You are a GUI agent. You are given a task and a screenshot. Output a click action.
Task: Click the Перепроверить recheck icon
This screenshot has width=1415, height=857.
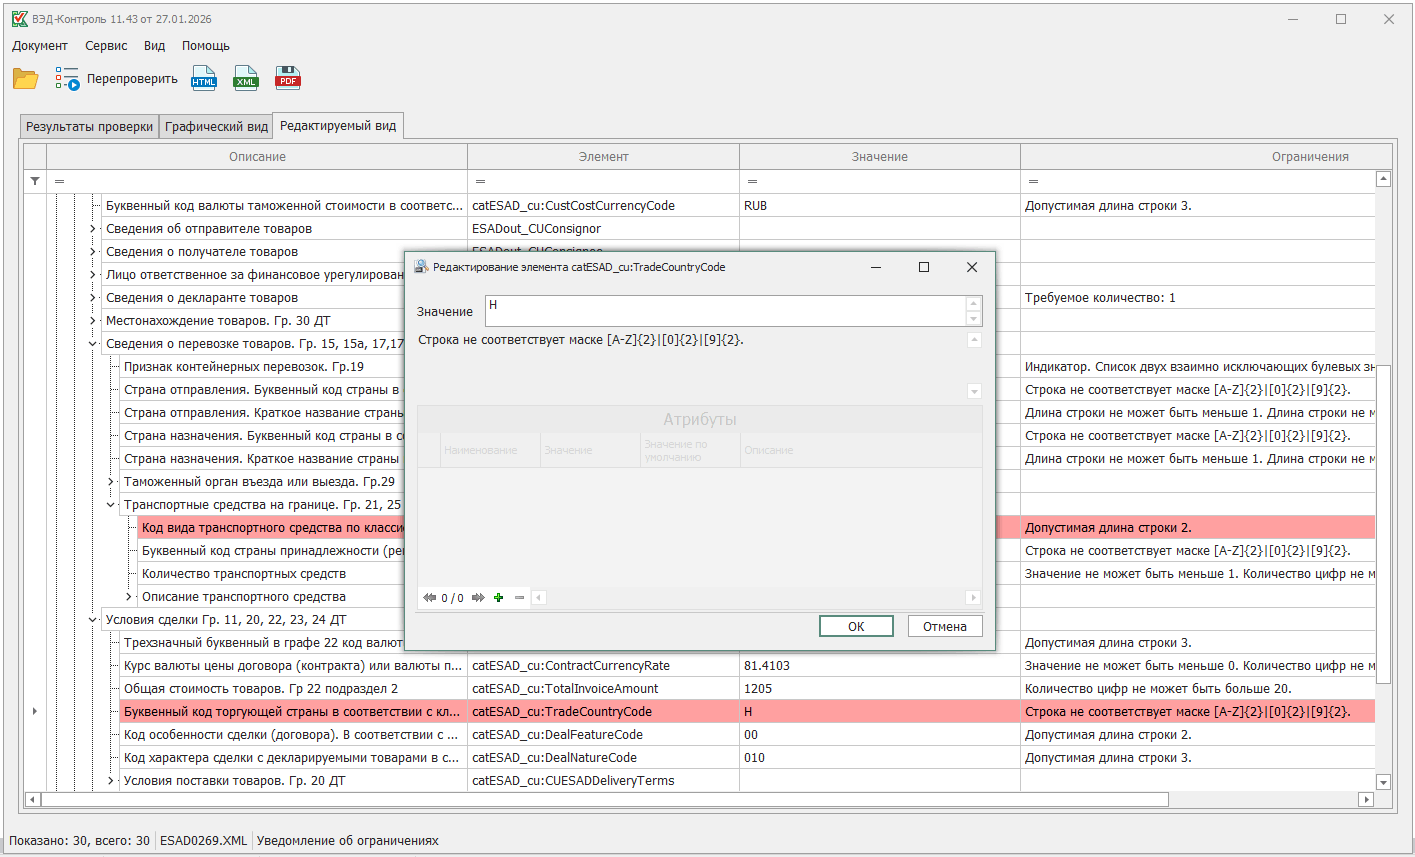67,79
